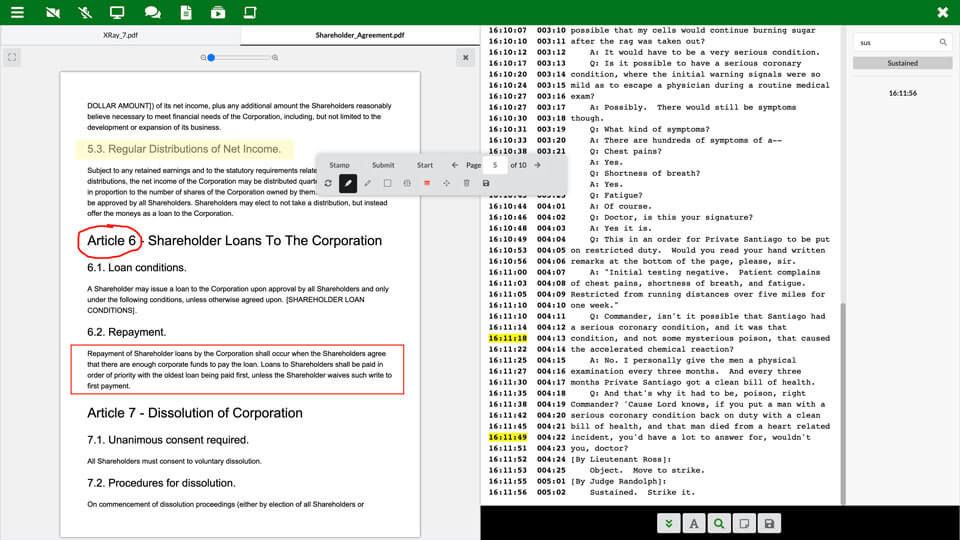Viewport: 960px width, 540px height.
Task: Select the highlighter marker tool
Action: tap(367, 183)
